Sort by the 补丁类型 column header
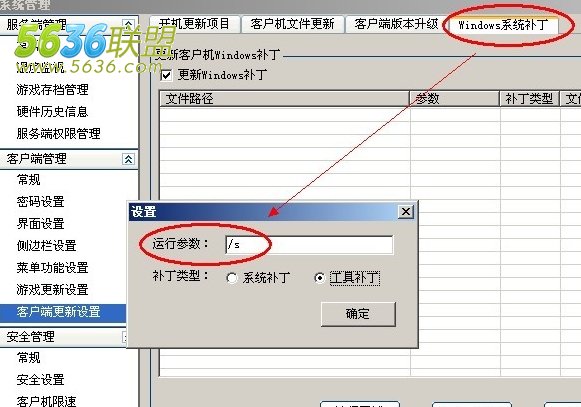The height and width of the screenshot is (407, 581). coord(529,99)
